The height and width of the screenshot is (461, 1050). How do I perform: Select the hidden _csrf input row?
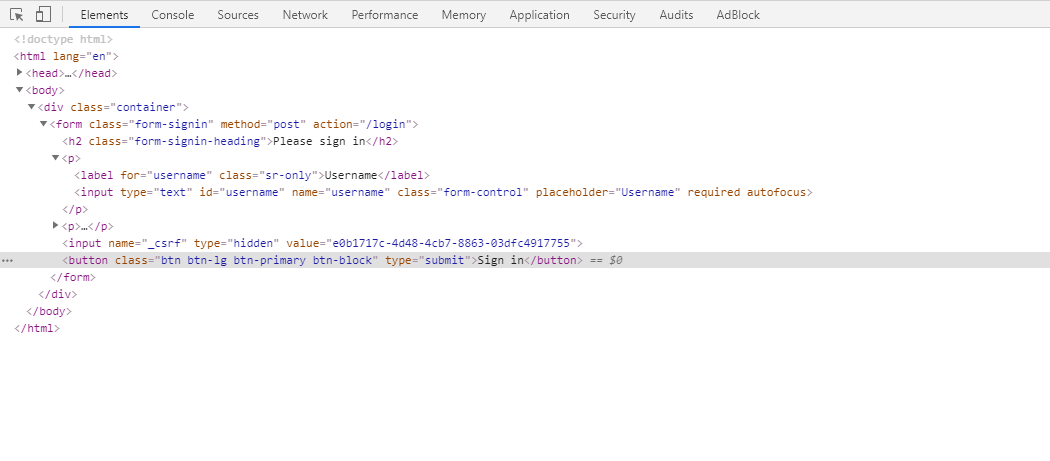[323, 243]
